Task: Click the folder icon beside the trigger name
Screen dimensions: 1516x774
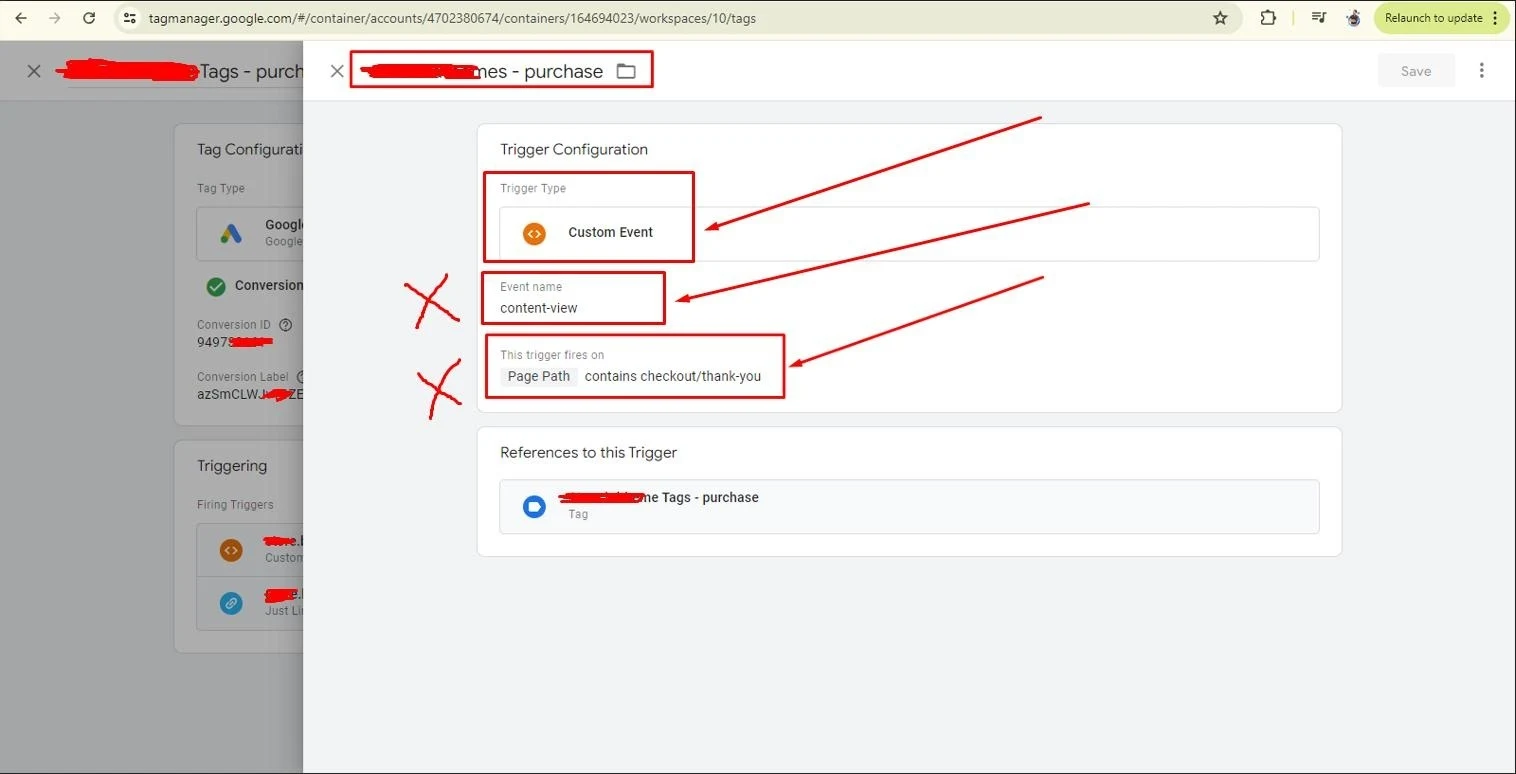Action: (626, 71)
